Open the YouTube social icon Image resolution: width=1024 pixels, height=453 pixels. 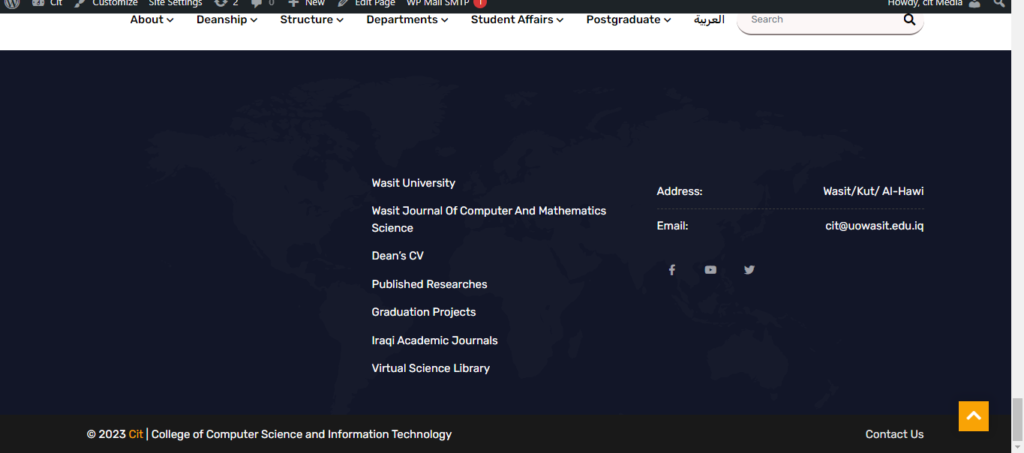(x=710, y=270)
